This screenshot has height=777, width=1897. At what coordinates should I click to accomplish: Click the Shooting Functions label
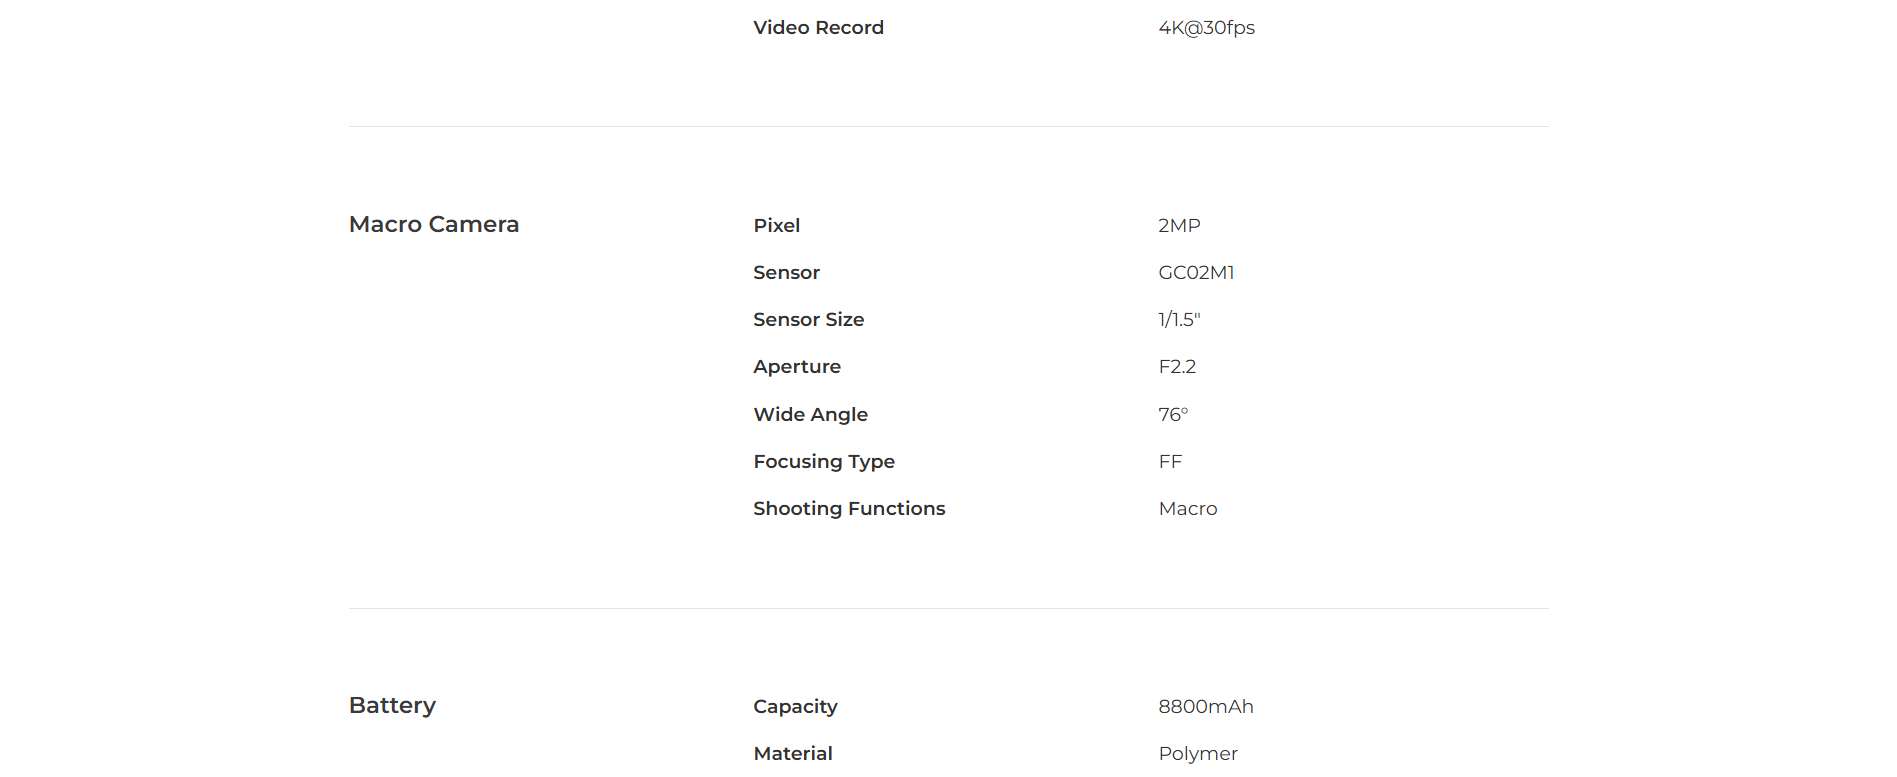click(848, 509)
